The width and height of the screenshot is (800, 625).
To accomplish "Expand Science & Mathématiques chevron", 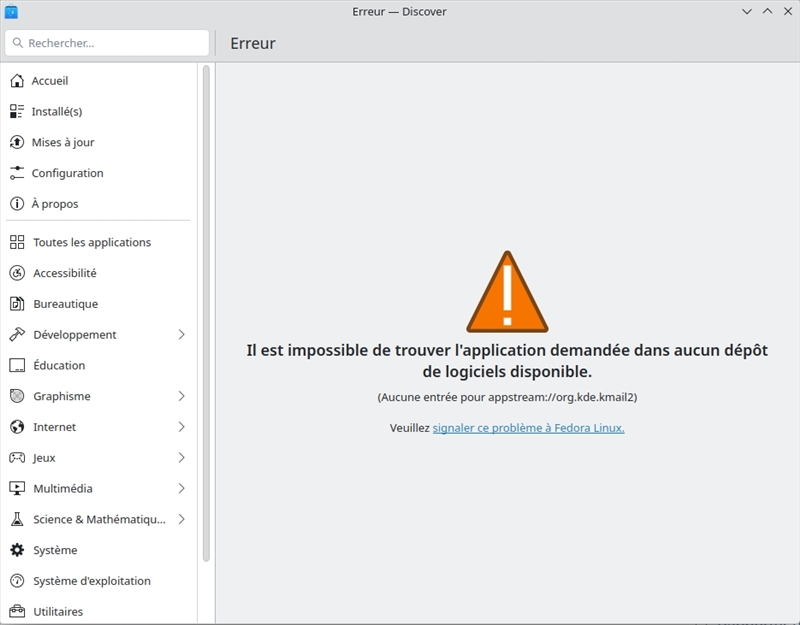I will (x=182, y=519).
